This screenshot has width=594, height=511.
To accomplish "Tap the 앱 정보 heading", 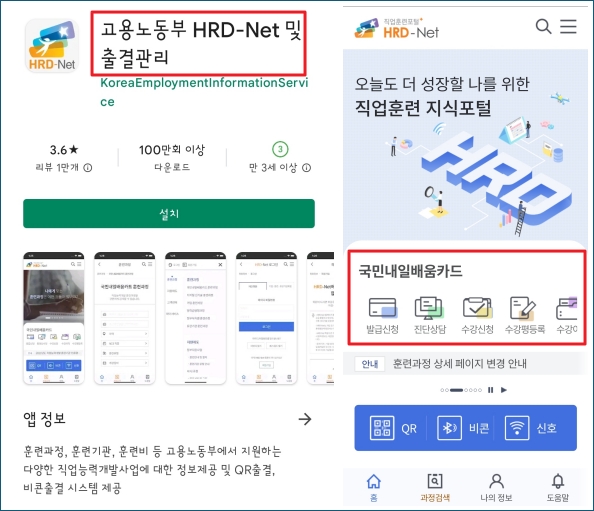I will click(44, 419).
